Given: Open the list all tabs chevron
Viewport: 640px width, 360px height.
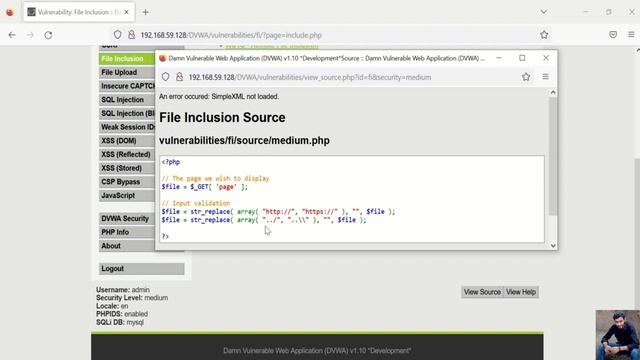Looking at the screenshot, I should coord(544,12).
